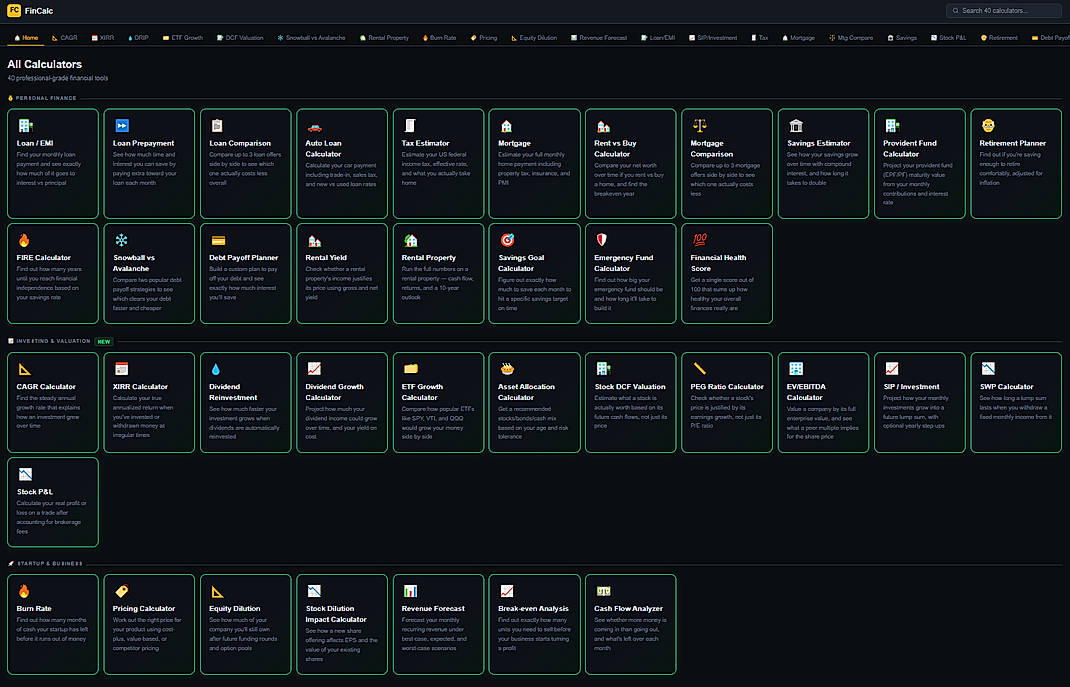The height and width of the screenshot is (687, 1070).
Task: Click the Revenue Forecast bar chart icon
Action: (x=410, y=591)
